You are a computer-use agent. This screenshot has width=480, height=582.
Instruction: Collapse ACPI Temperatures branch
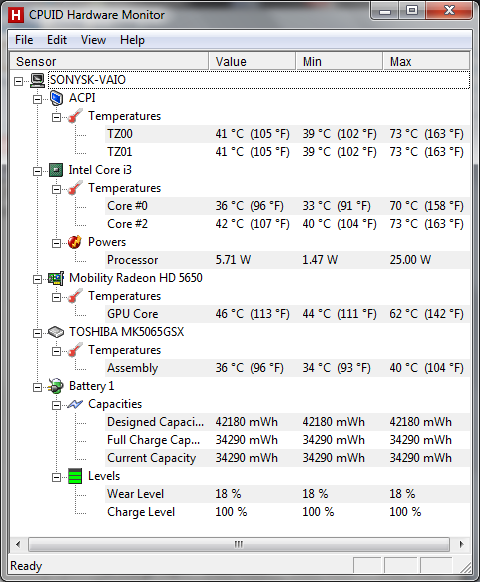[x=56, y=117]
